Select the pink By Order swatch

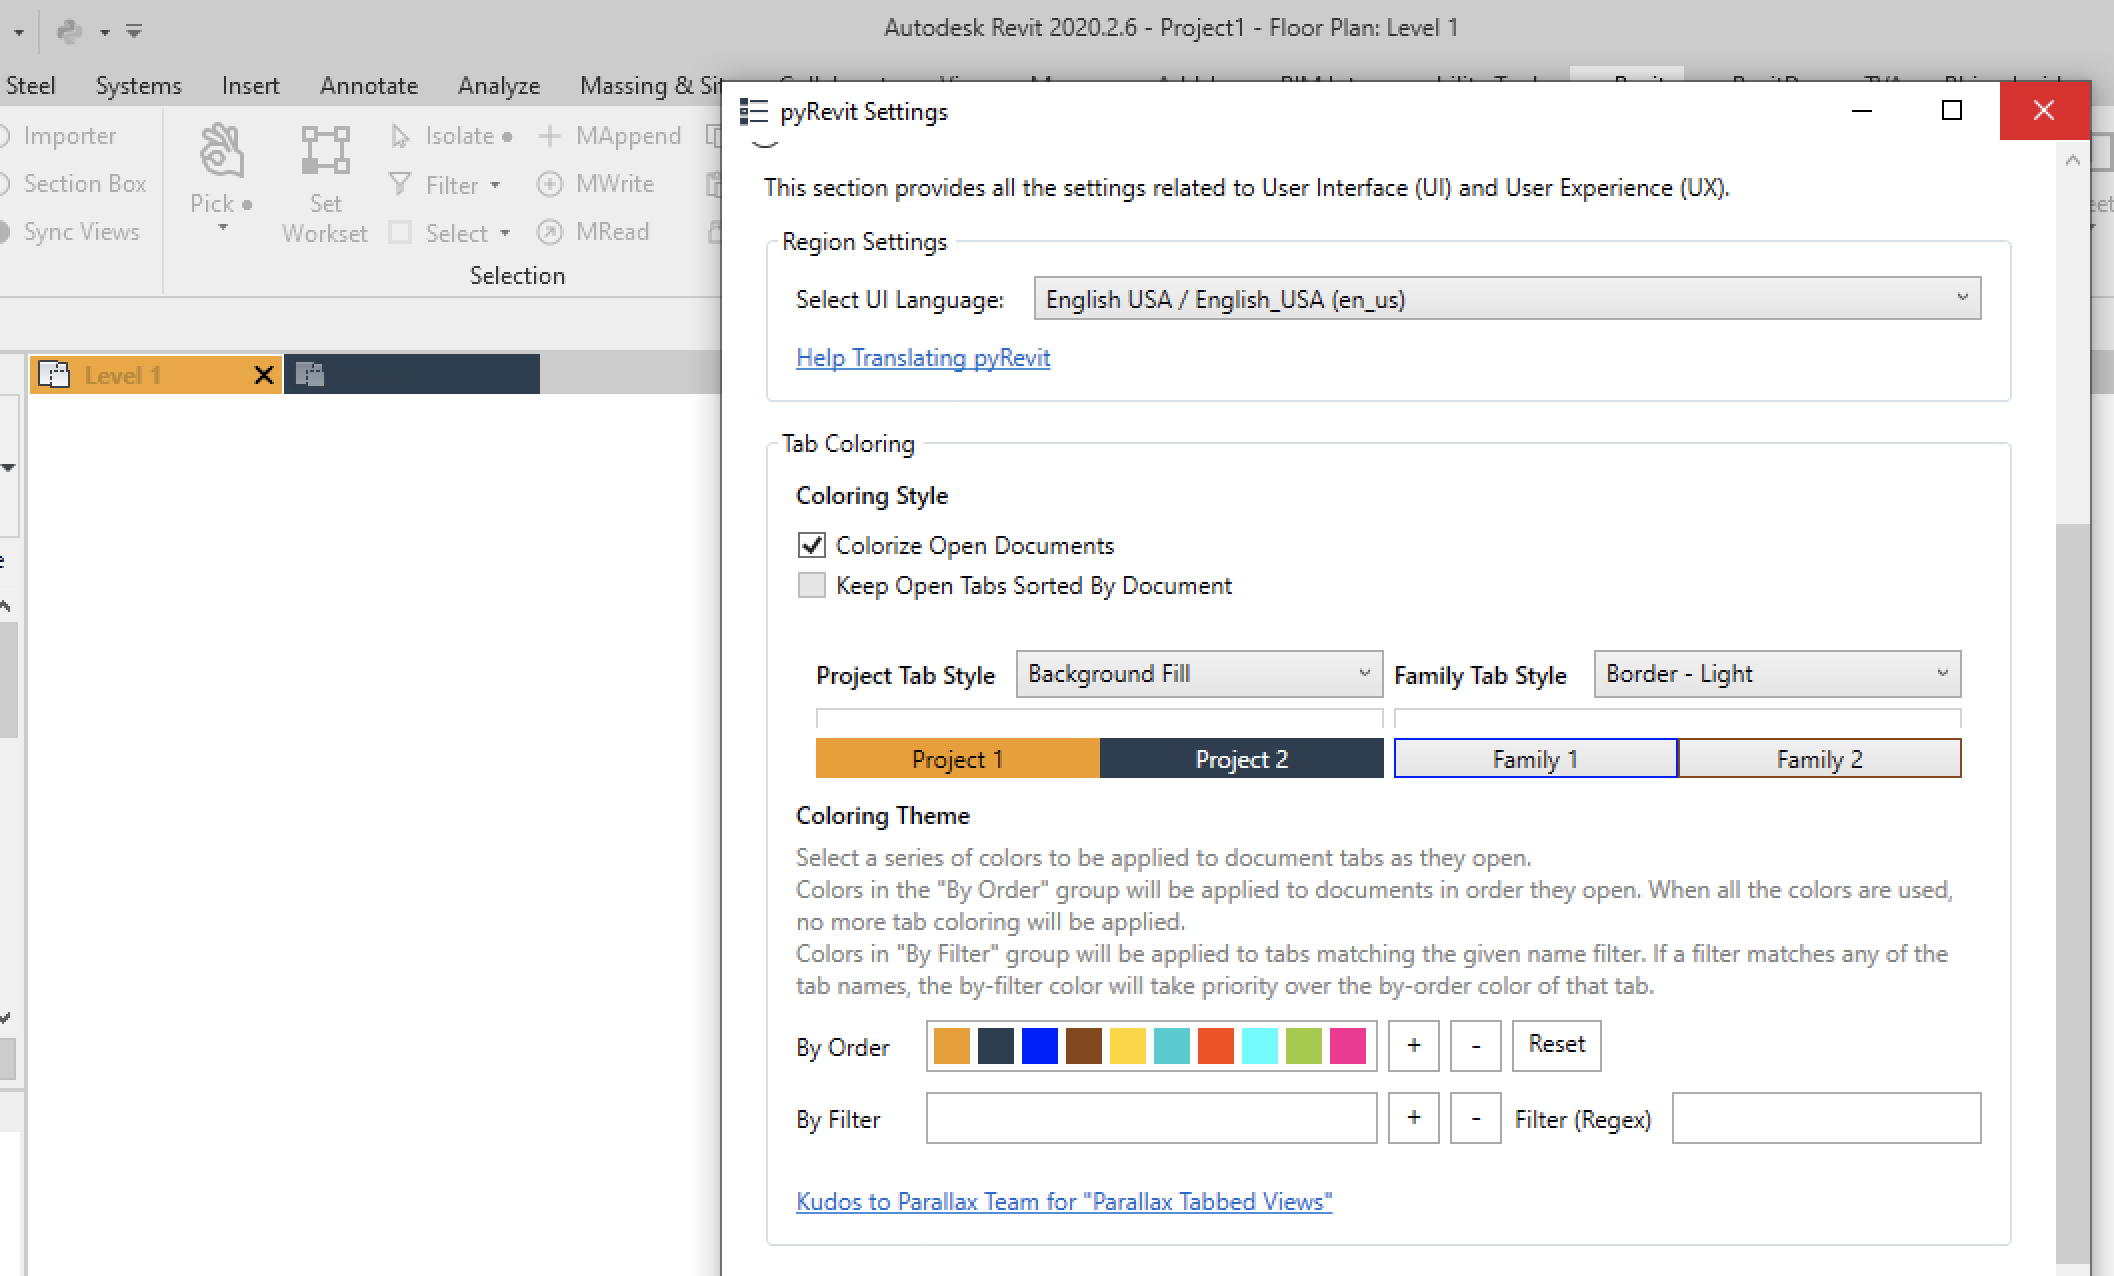pos(1348,1046)
